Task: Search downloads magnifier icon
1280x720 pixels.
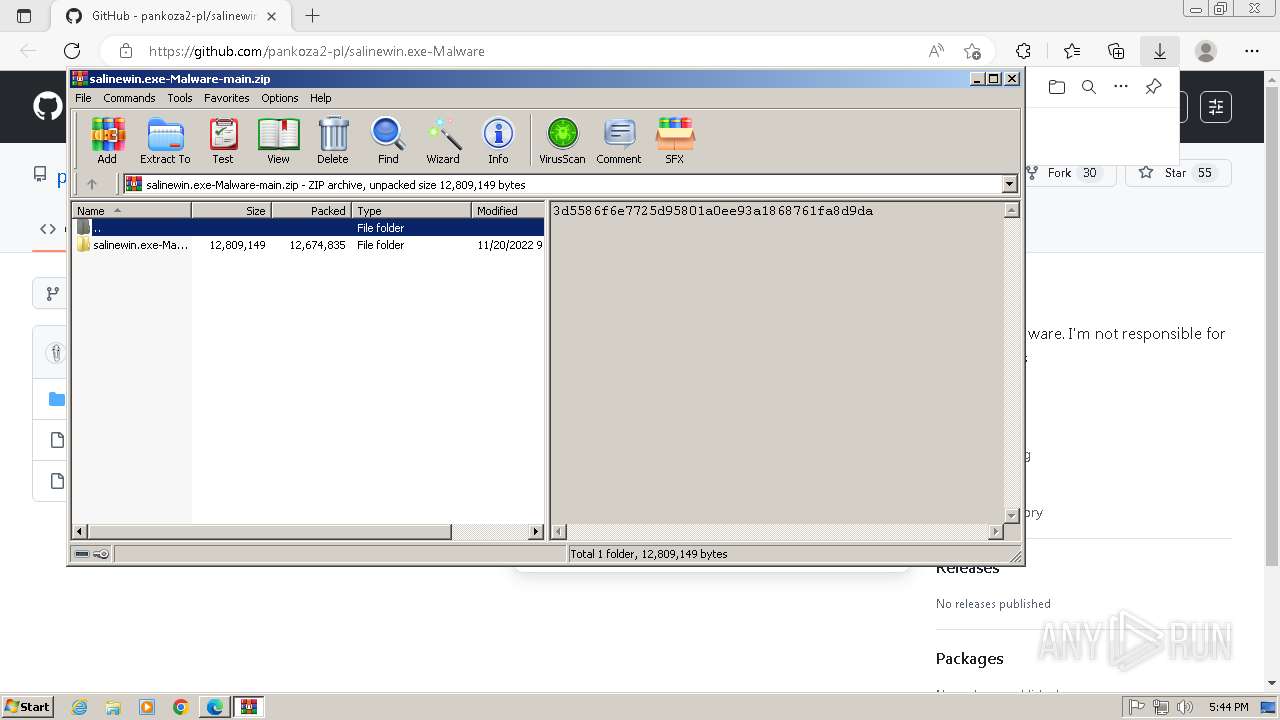Action: tap(1089, 87)
